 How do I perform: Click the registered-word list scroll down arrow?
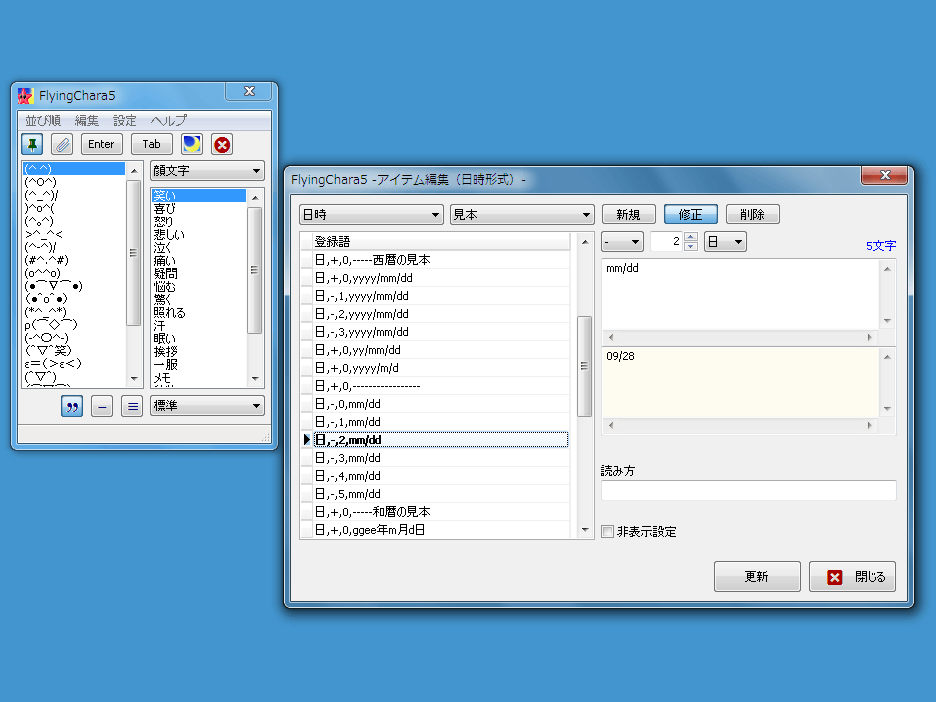(x=585, y=530)
